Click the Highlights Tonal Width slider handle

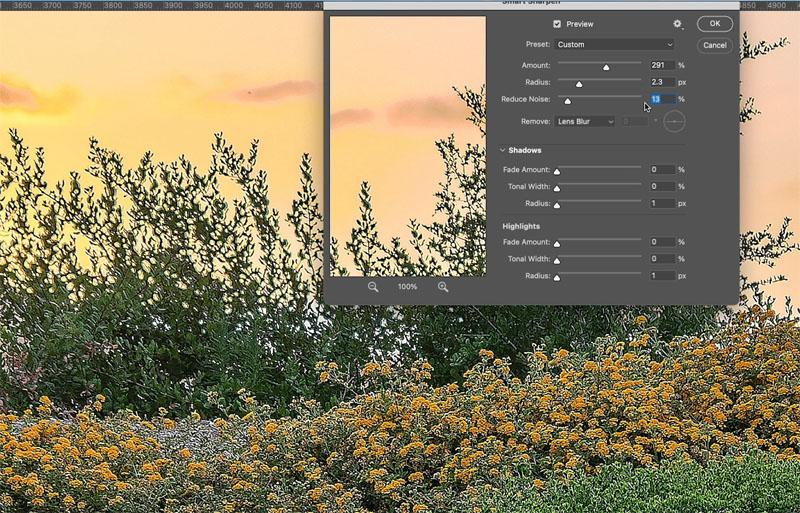[x=557, y=261]
